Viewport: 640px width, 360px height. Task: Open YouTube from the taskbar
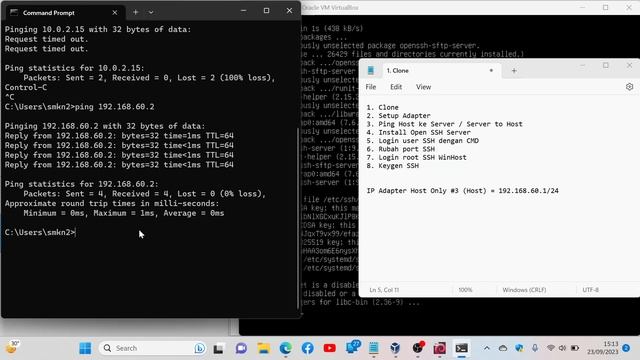tap(329, 349)
